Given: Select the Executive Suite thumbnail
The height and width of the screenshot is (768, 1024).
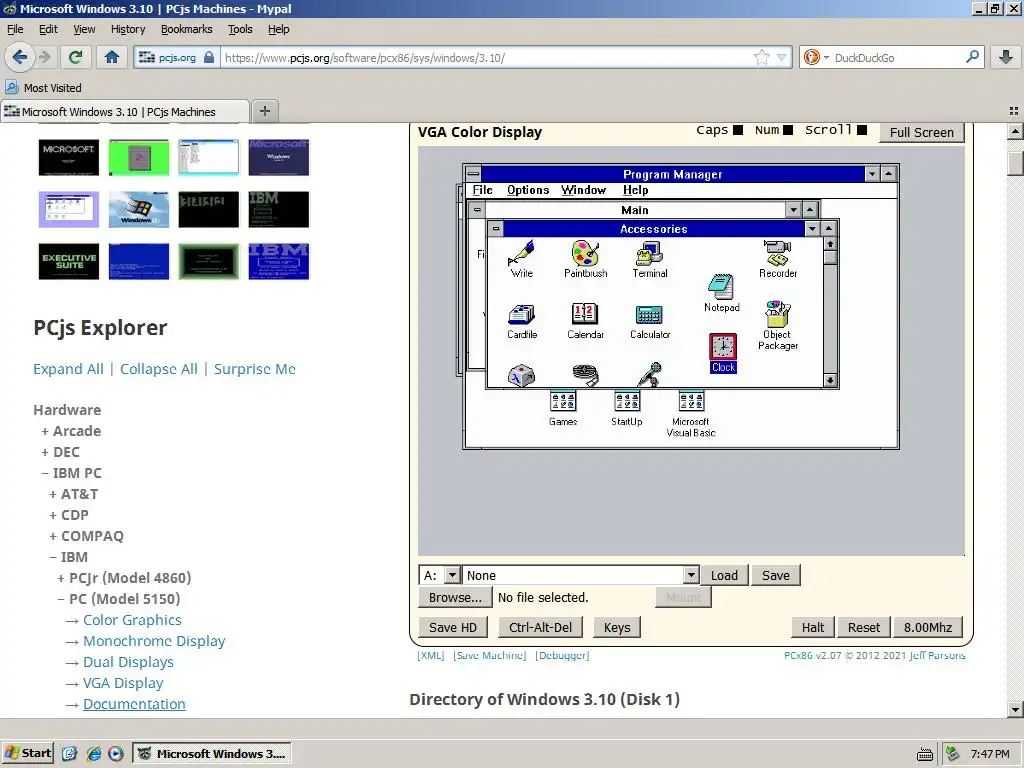Looking at the screenshot, I should [x=69, y=261].
